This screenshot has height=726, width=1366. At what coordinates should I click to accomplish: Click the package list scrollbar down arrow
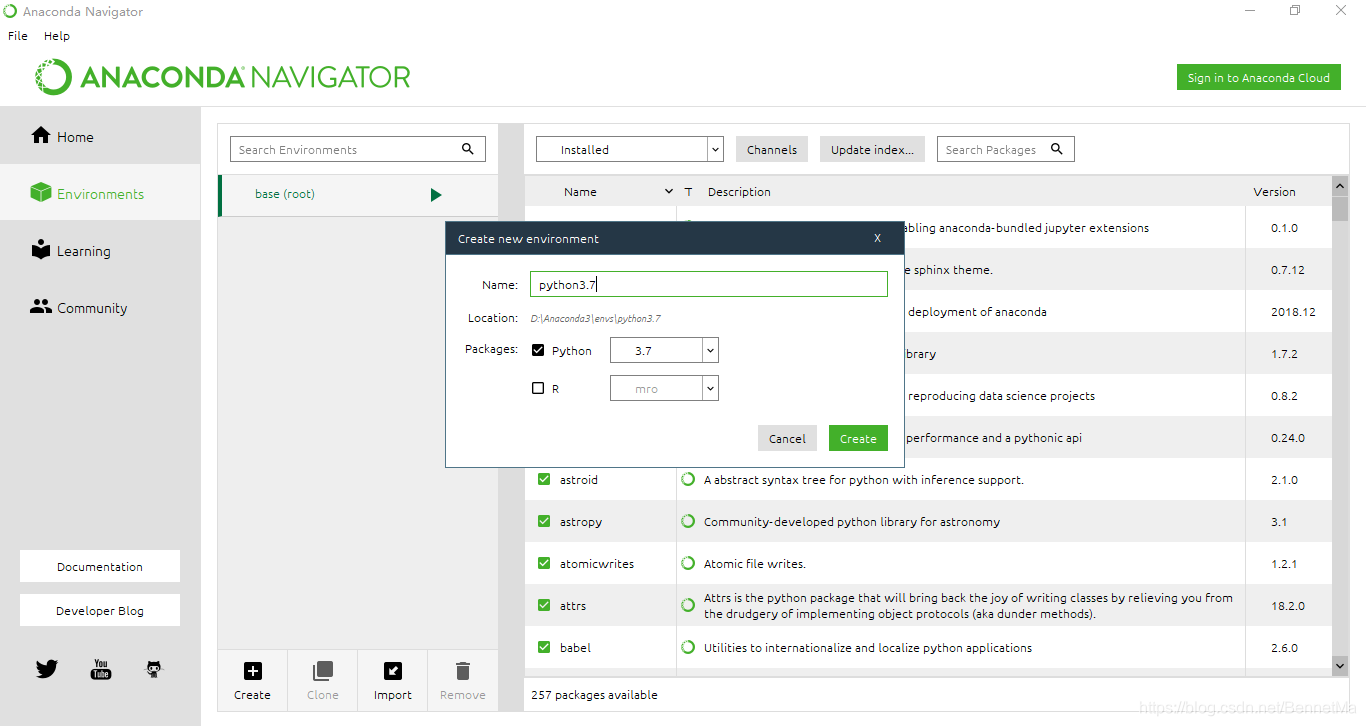[x=1340, y=665]
